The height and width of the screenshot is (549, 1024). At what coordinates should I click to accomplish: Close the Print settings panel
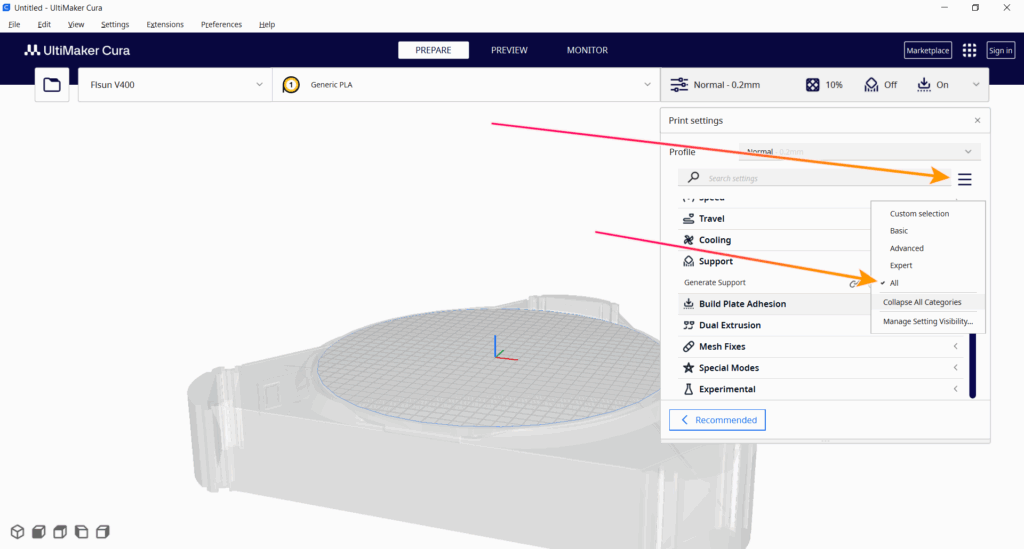click(x=978, y=120)
